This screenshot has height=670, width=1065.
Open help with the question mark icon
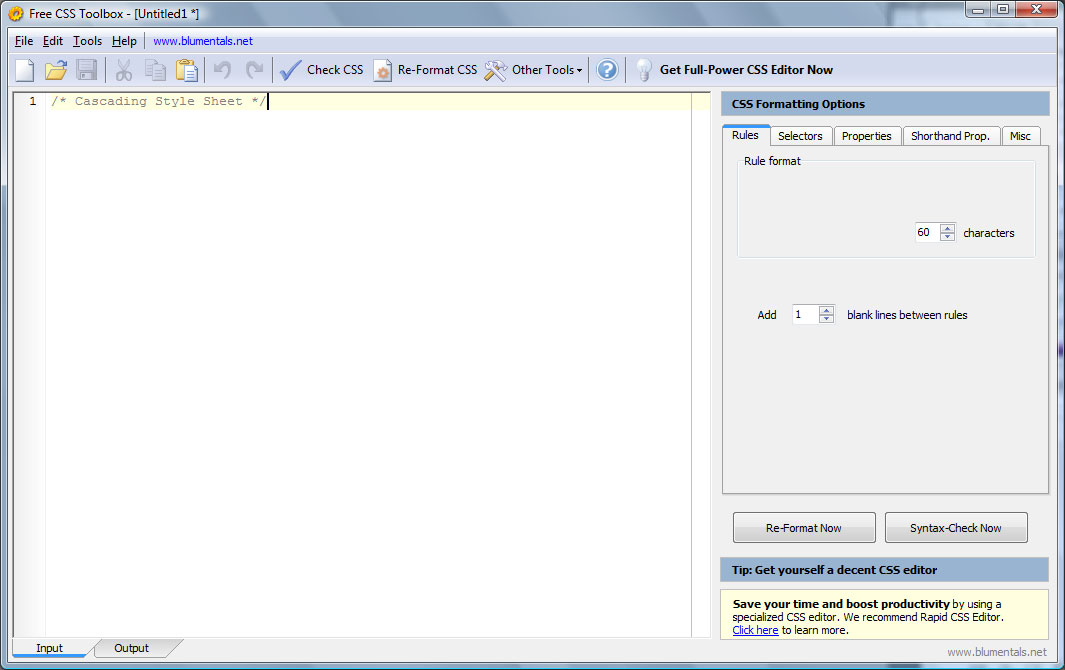point(607,70)
